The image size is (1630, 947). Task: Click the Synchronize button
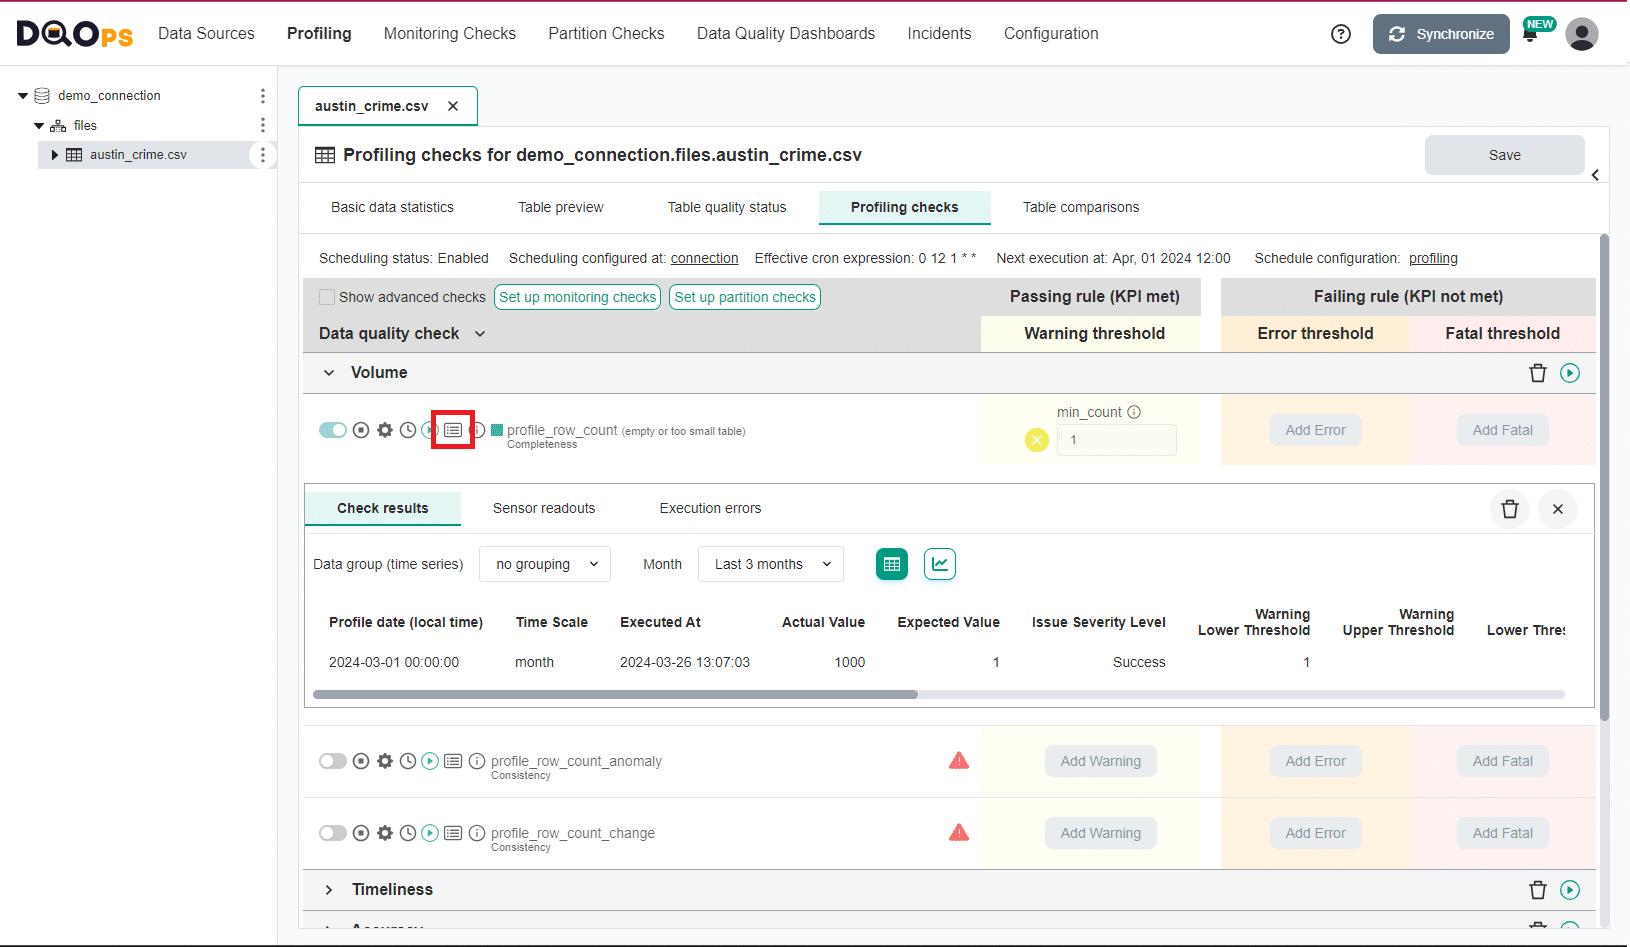coord(1441,33)
